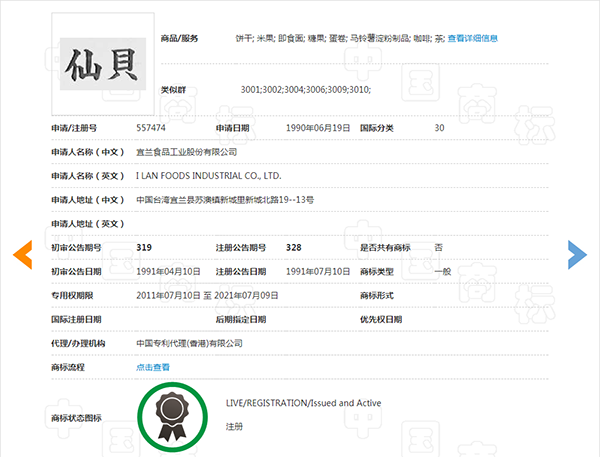Select application date 1990年06月19日
The width and height of the screenshot is (600, 457).
(318, 128)
